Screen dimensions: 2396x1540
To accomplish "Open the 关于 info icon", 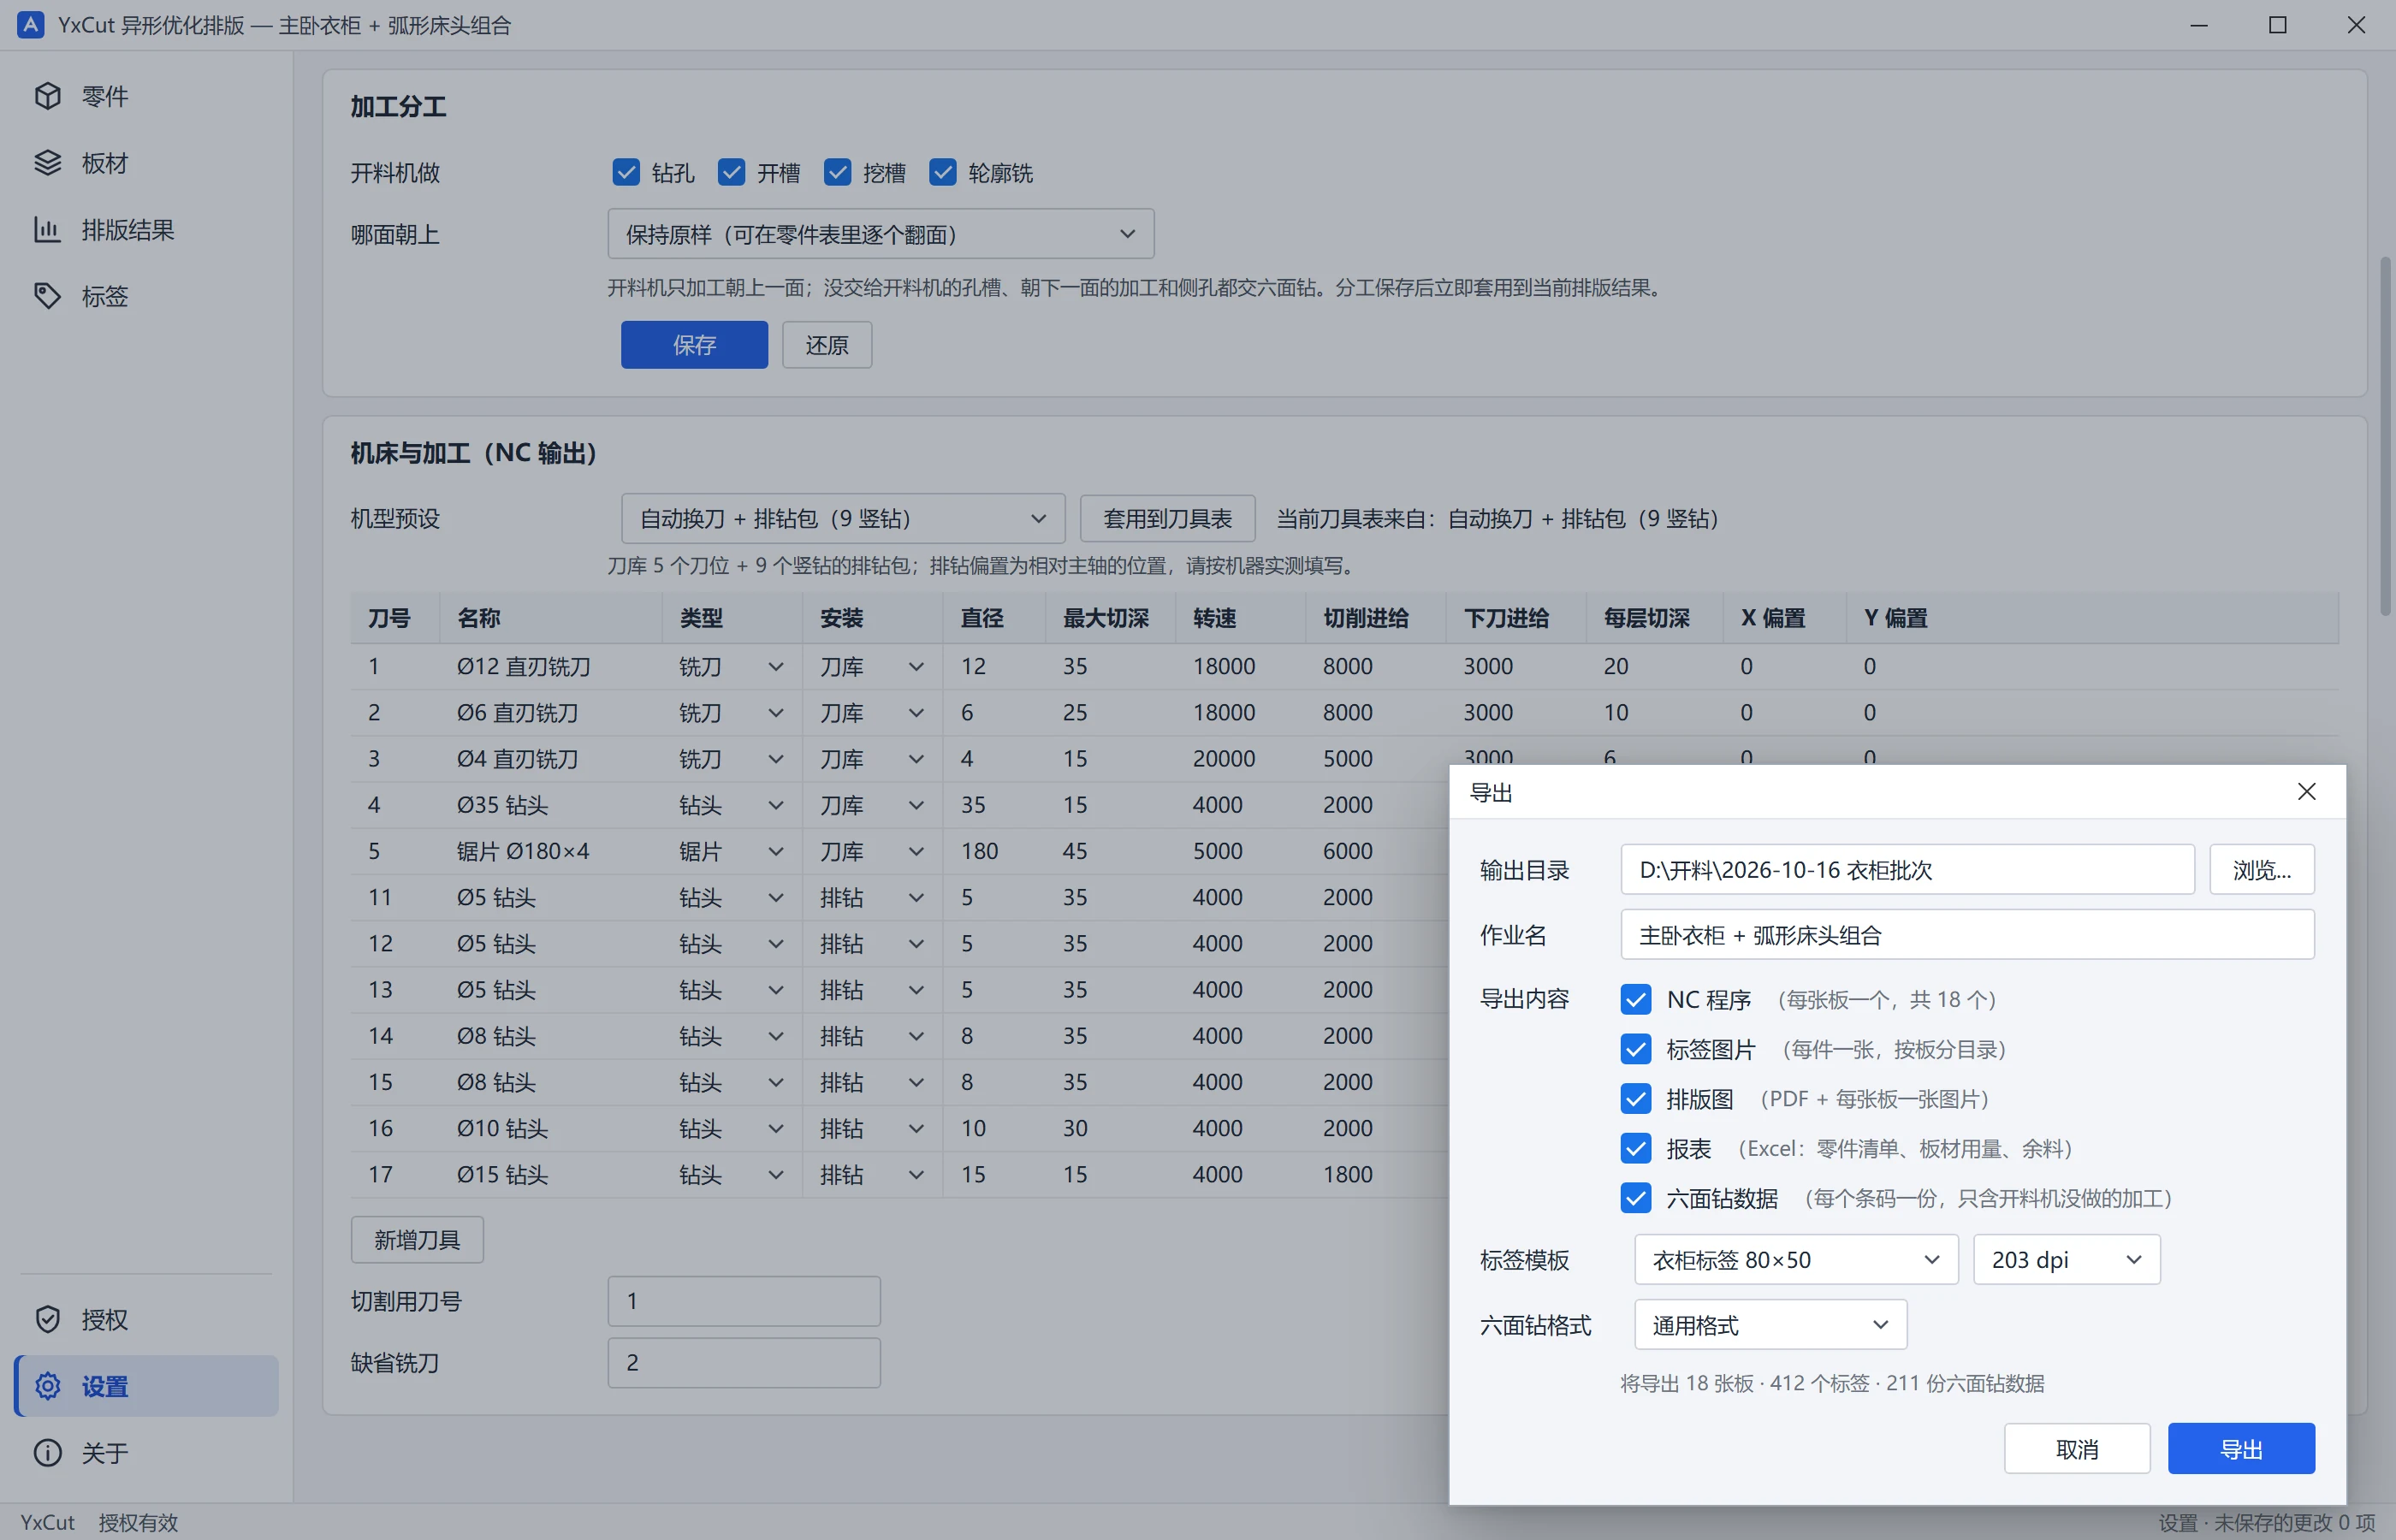I will [48, 1452].
